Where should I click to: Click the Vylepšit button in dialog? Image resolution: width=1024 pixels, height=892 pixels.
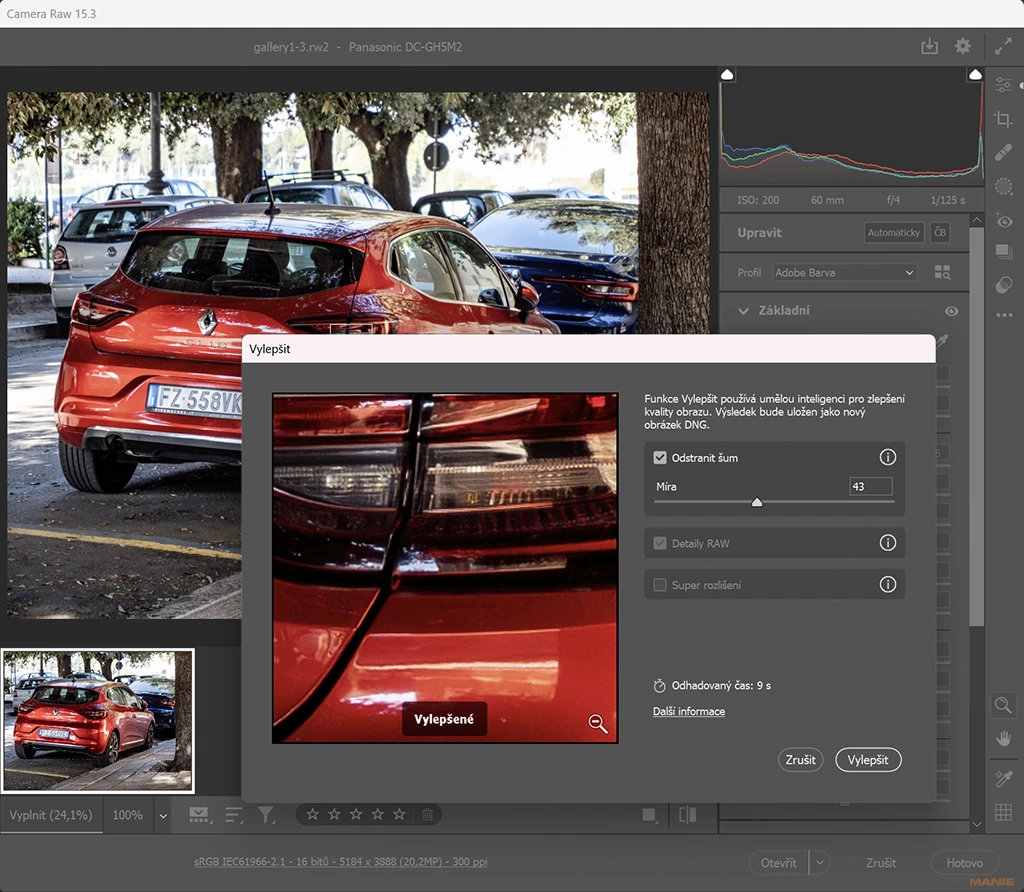click(868, 760)
